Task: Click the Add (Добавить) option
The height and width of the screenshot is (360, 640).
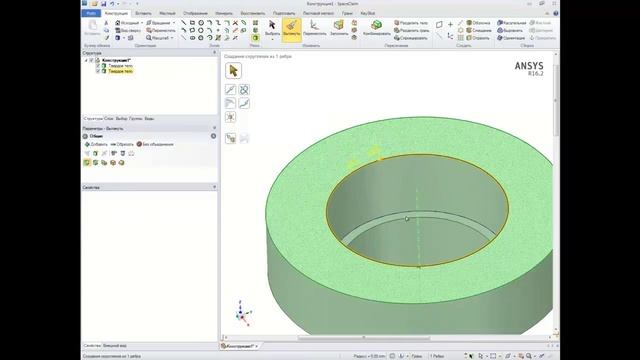Action: (x=96, y=144)
